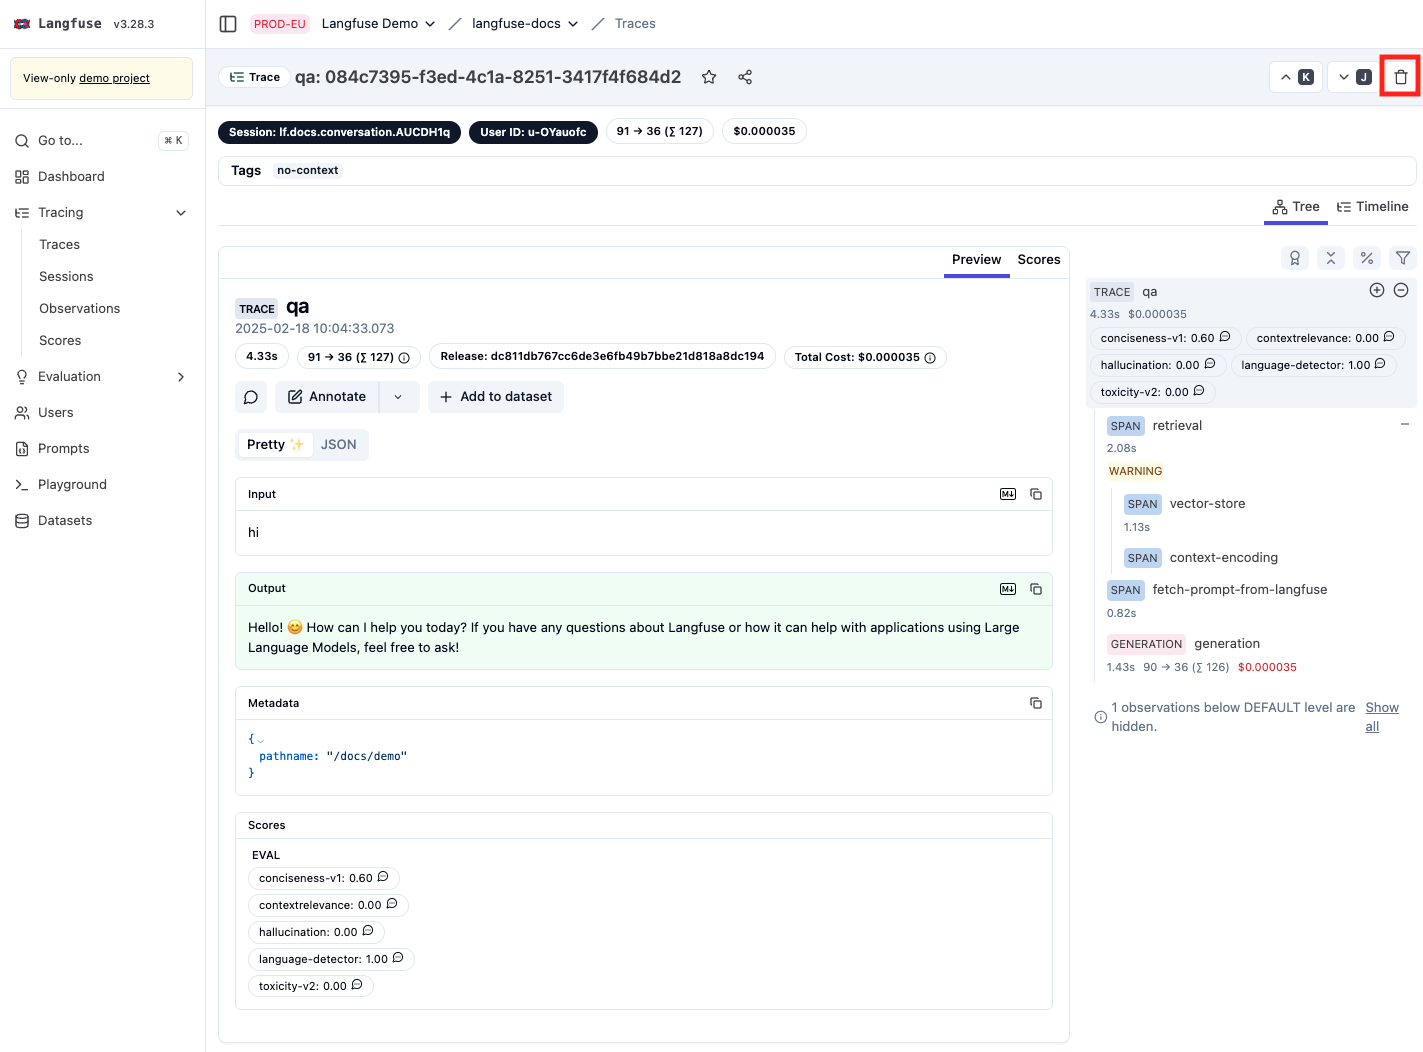Select the generation node in tree
This screenshot has height=1052, width=1423.
click(1226, 644)
